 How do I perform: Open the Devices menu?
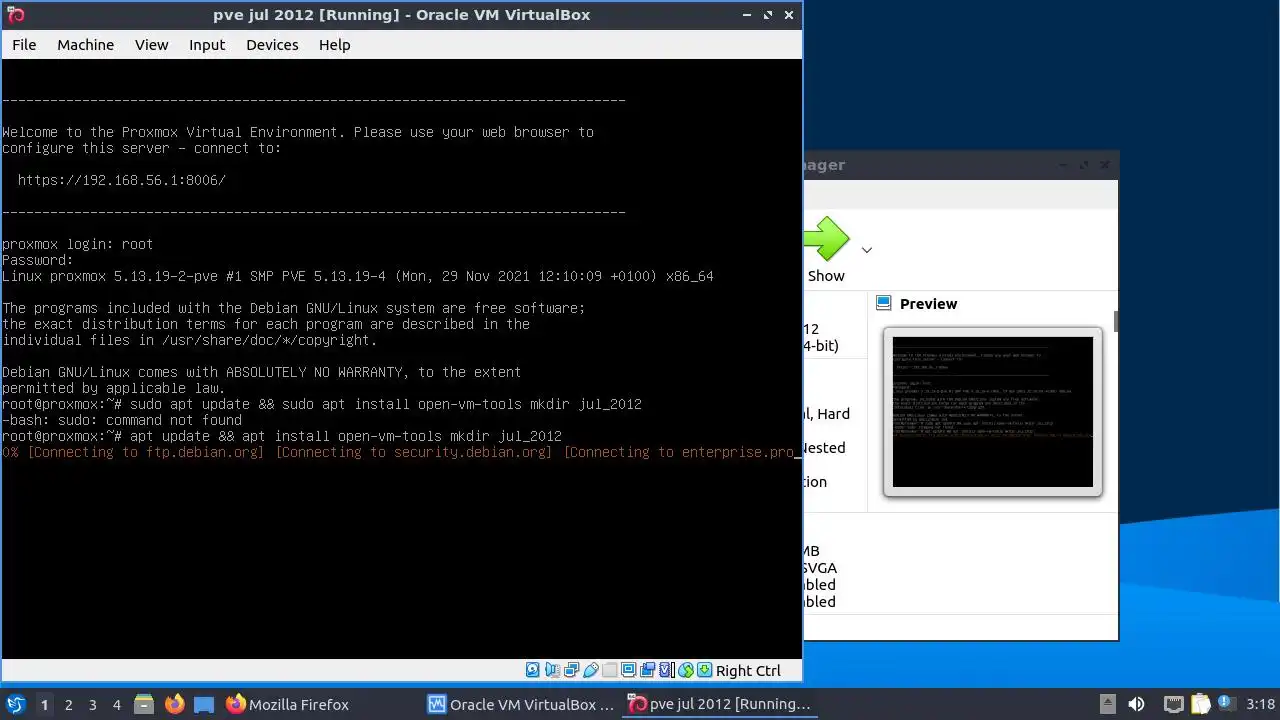pos(272,45)
